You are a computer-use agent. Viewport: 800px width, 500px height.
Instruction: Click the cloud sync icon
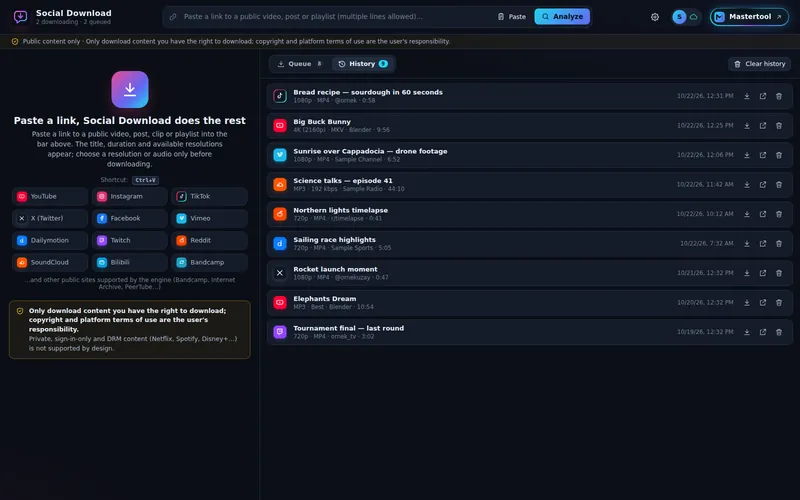click(693, 17)
